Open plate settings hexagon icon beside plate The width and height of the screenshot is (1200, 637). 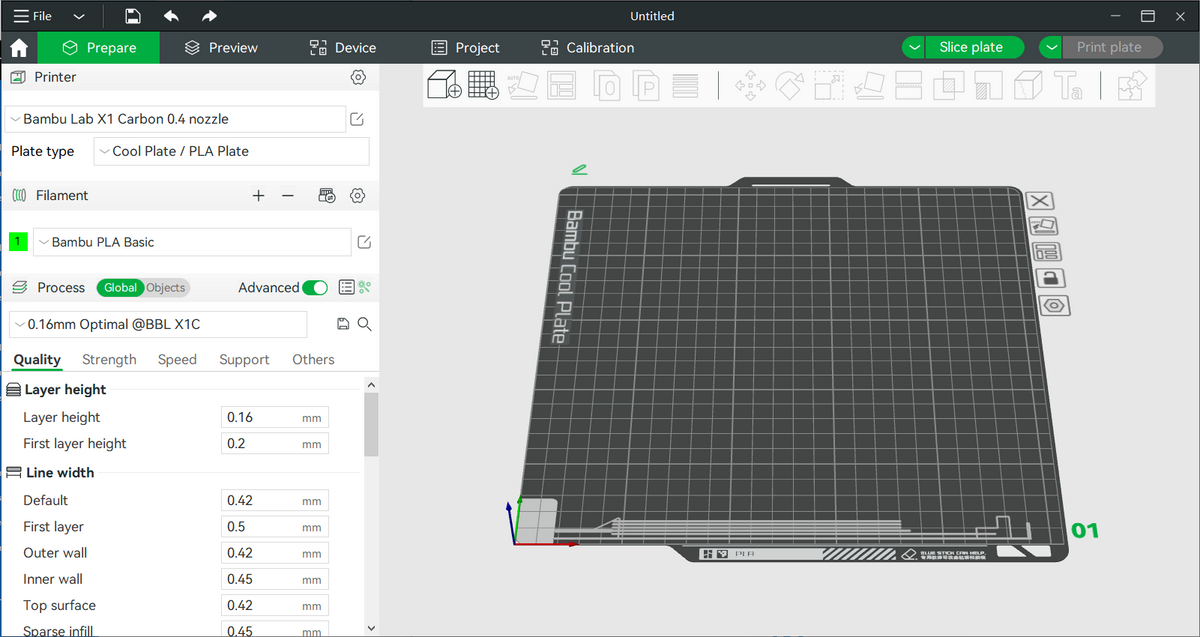[1053, 305]
